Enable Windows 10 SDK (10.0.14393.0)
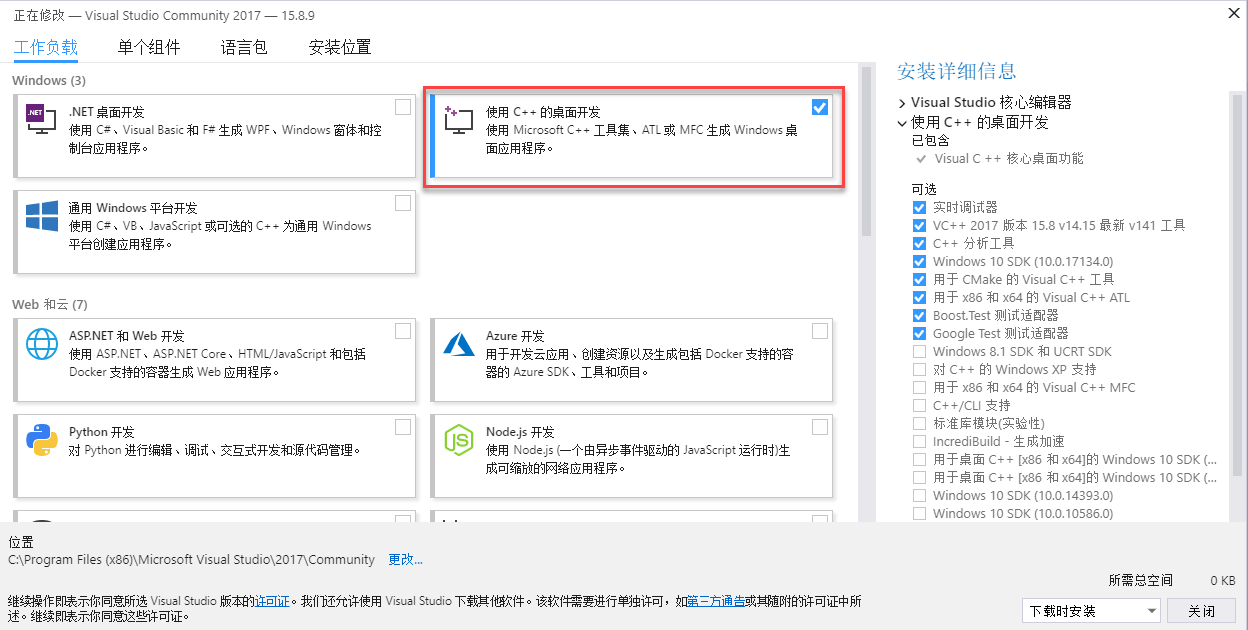 pos(919,495)
